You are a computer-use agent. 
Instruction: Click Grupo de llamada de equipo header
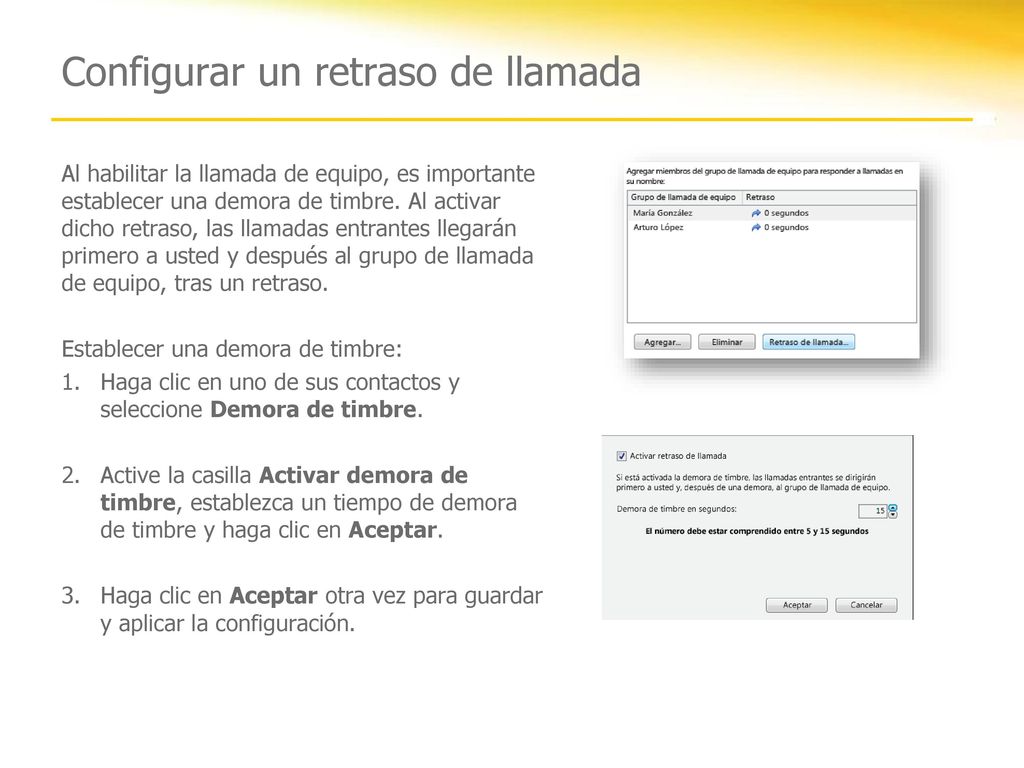[684, 197]
